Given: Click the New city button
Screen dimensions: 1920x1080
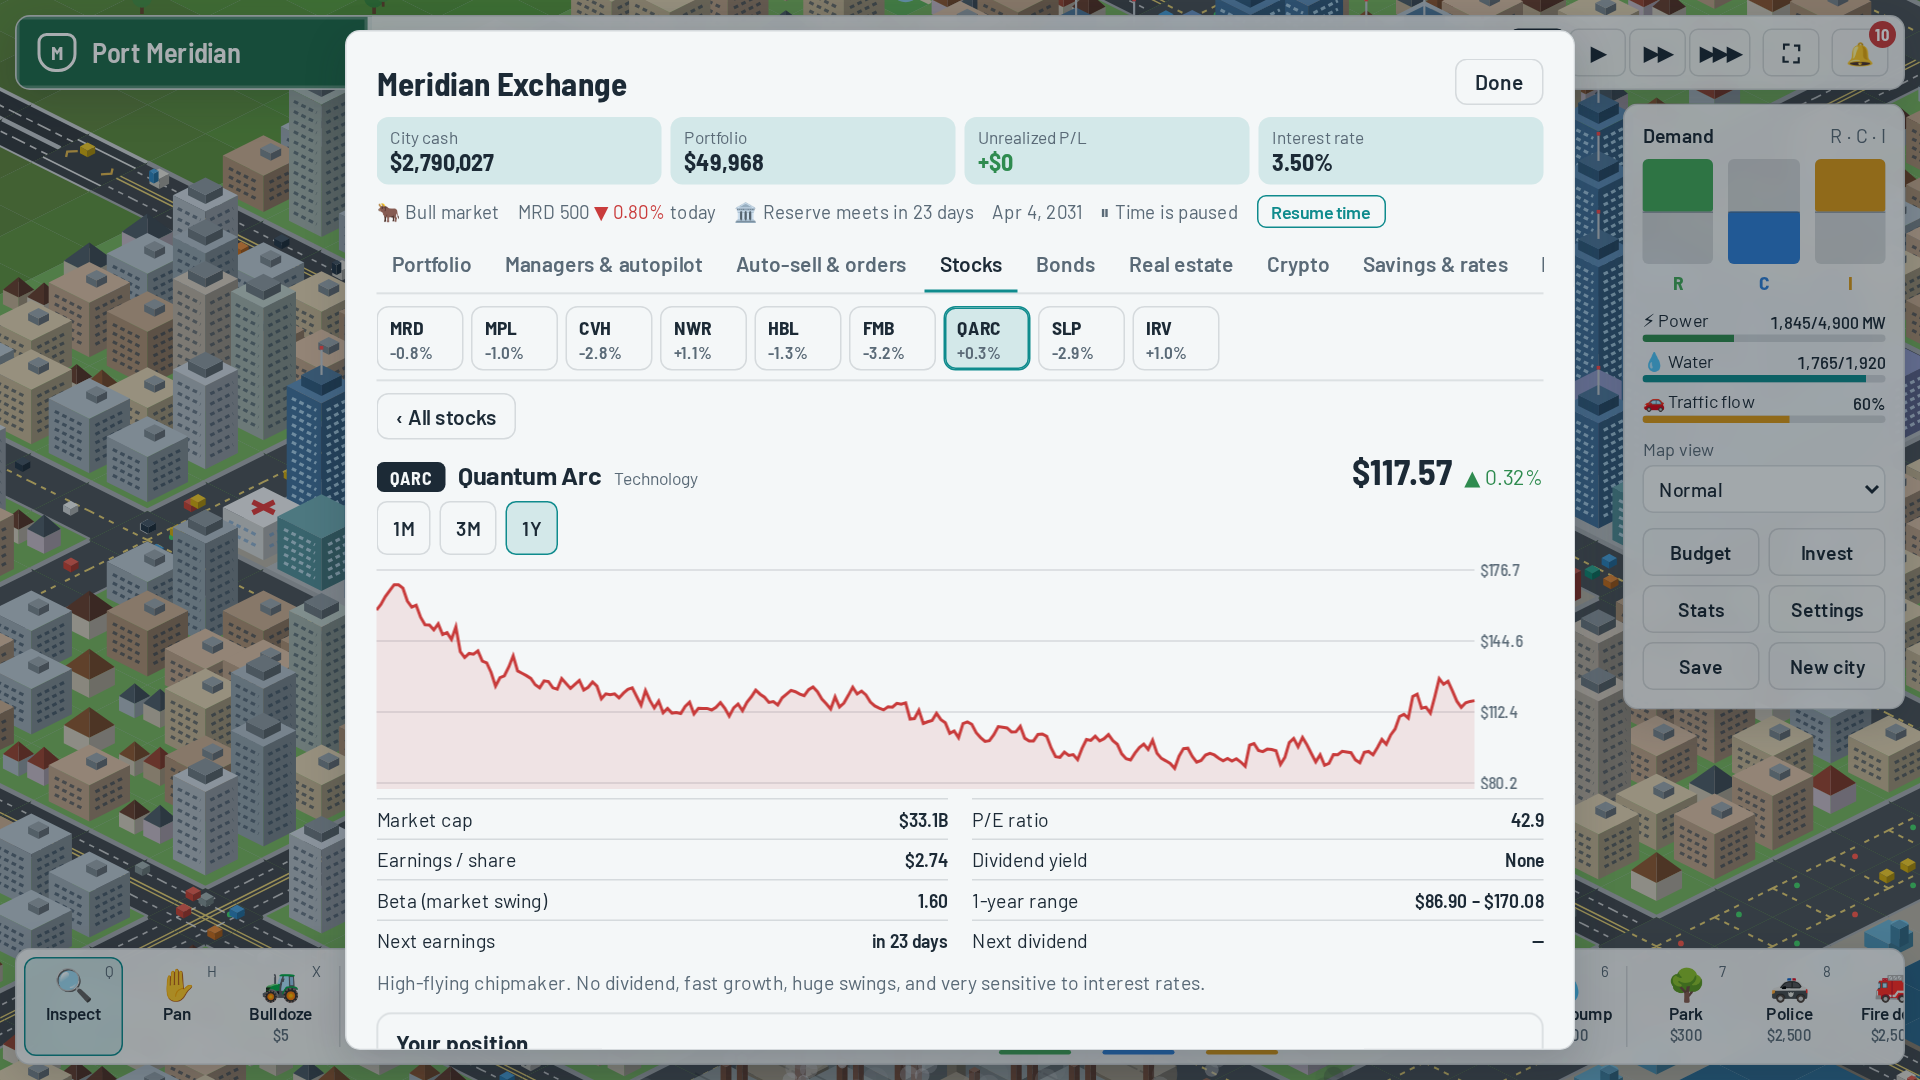Looking at the screenshot, I should [x=1827, y=667].
